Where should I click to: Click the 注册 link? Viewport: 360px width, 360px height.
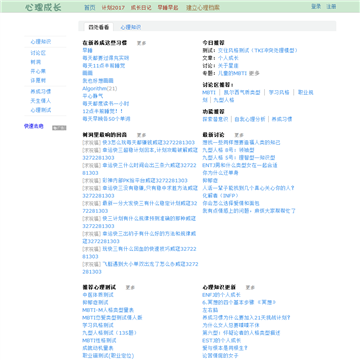(x=331, y=6)
